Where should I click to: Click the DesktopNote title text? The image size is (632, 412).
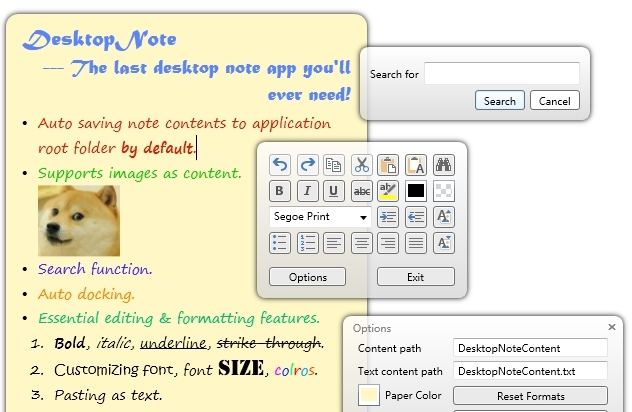pyautogui.click(x=100, y=40)
